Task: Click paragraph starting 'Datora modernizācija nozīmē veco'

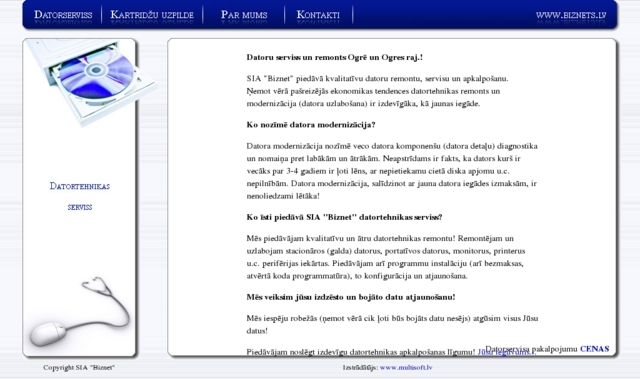Action: tap(392, 171)
